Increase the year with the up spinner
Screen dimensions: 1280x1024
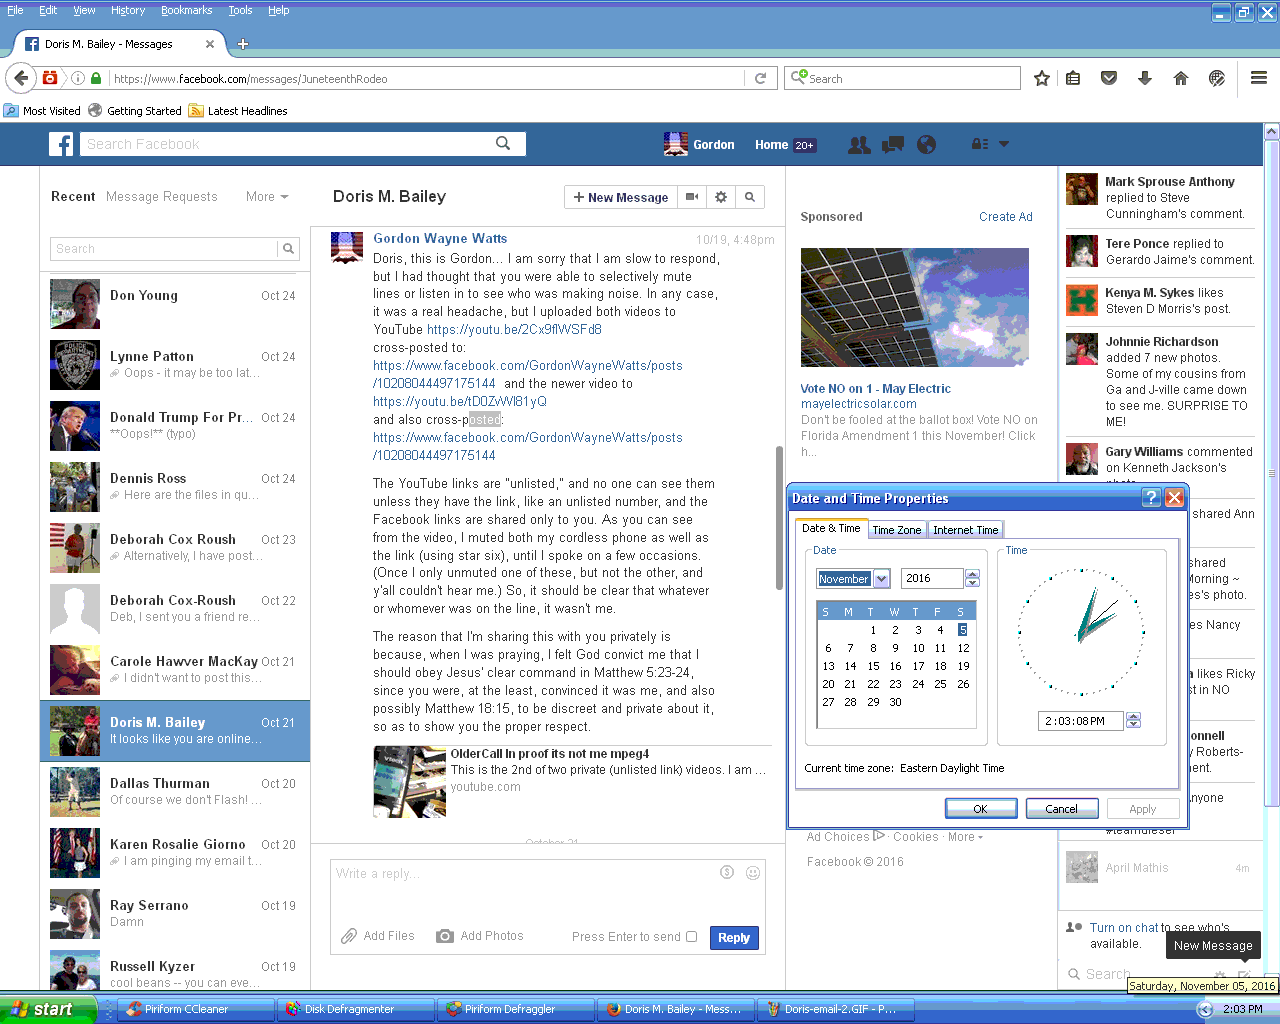pos(972,574)
